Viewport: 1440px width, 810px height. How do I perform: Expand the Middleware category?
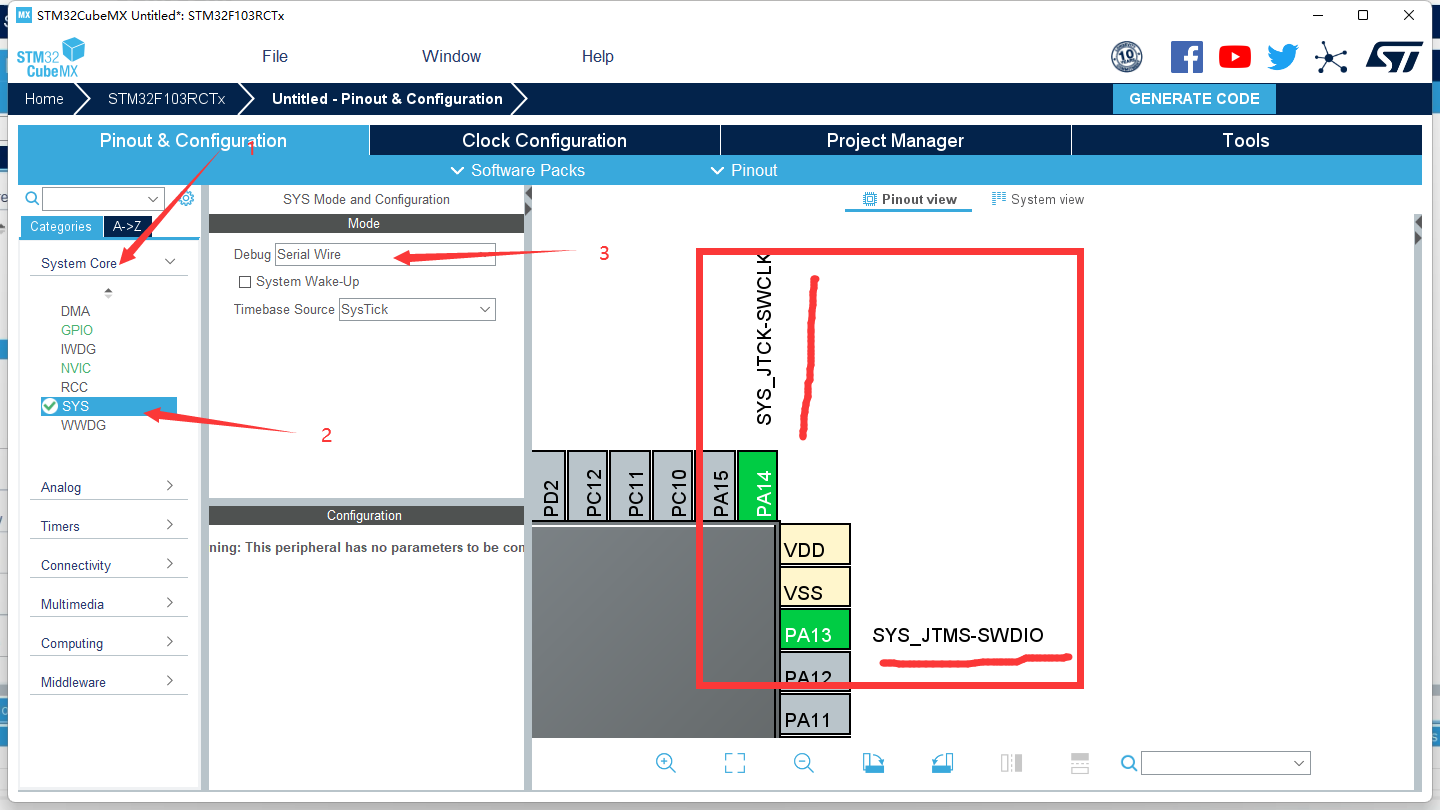pyautogui.click(x=108, y=682)
